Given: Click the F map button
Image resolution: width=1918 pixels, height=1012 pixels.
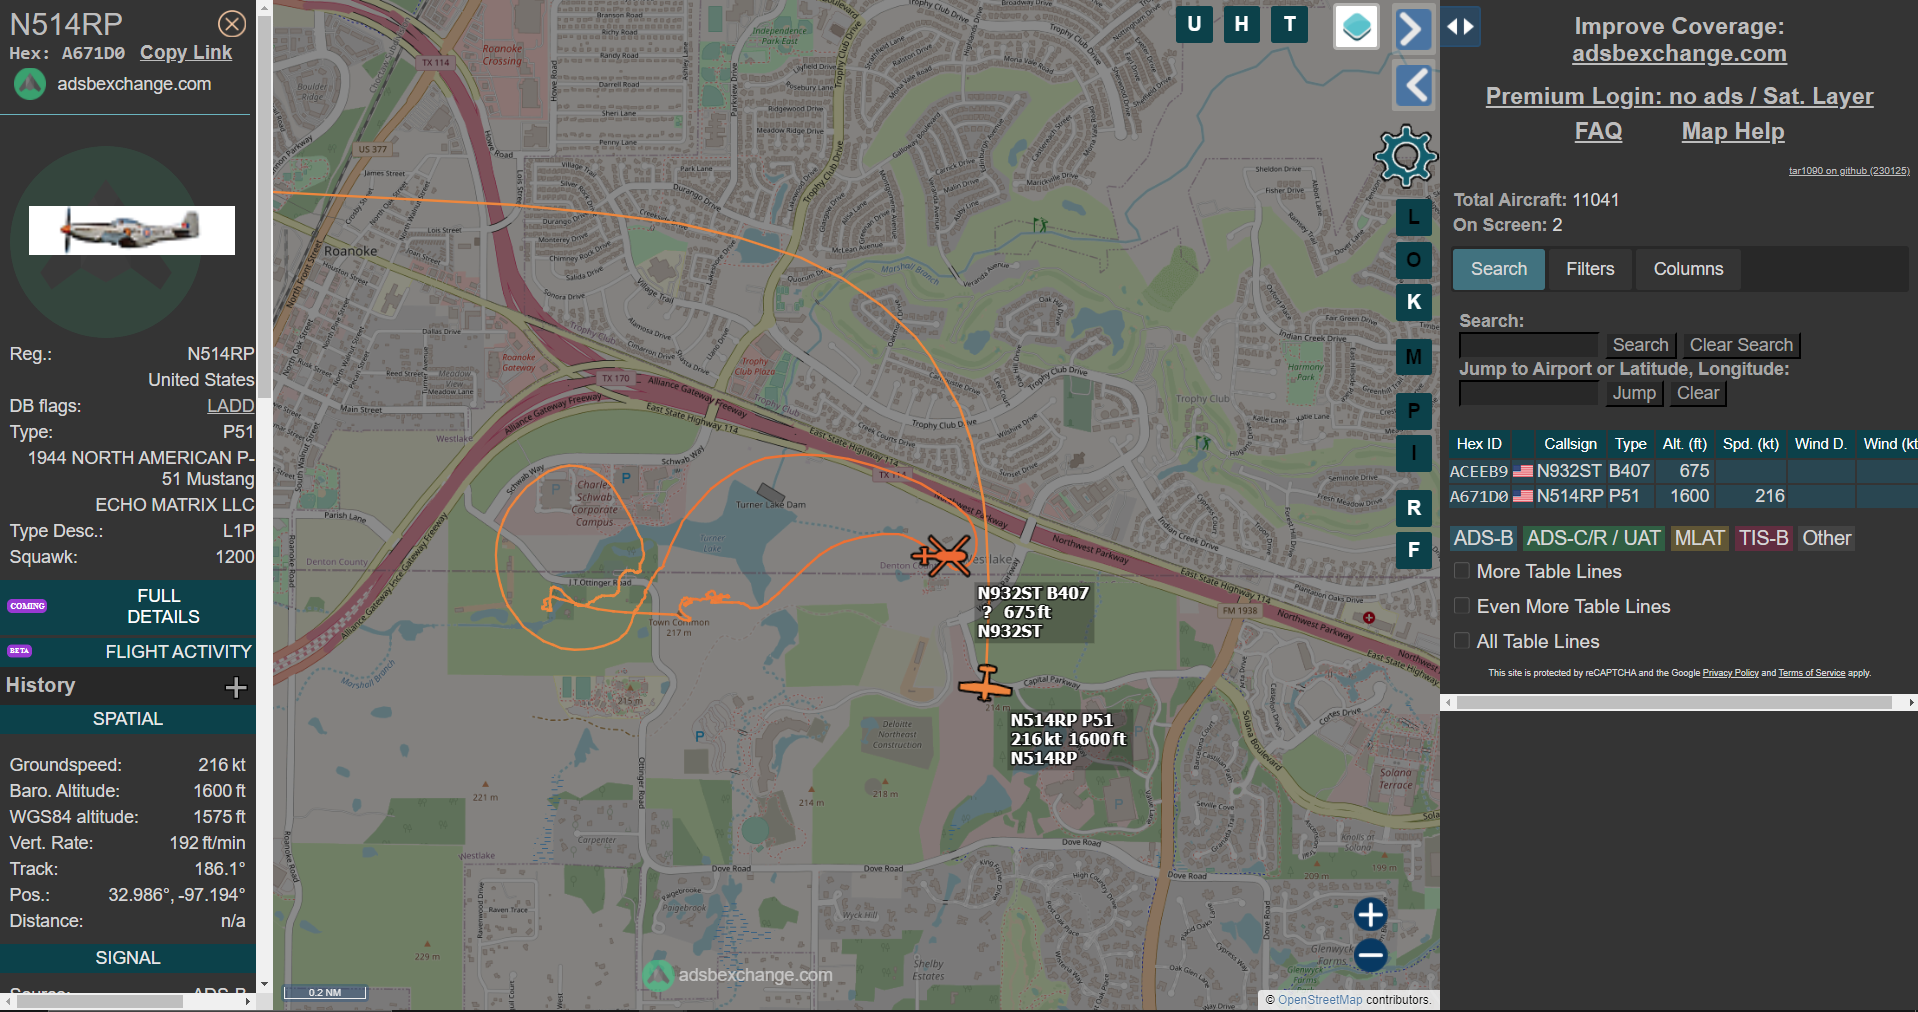Looking at the screenshot, I should point(1414,550).
